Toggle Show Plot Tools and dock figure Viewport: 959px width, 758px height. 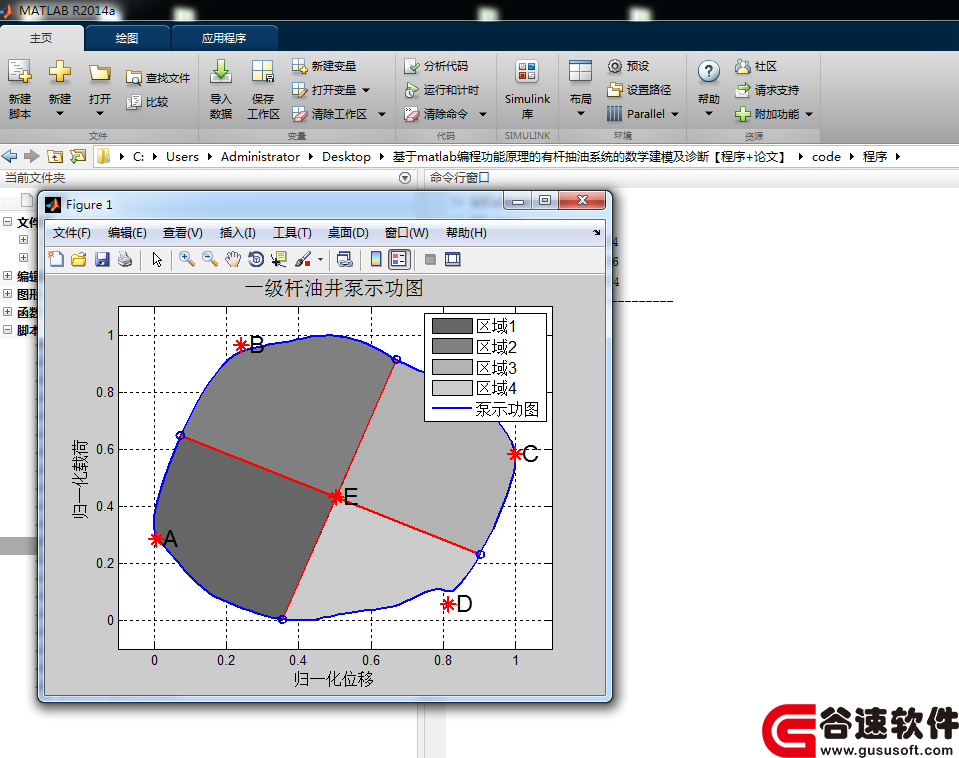click(x=453, y=259)
